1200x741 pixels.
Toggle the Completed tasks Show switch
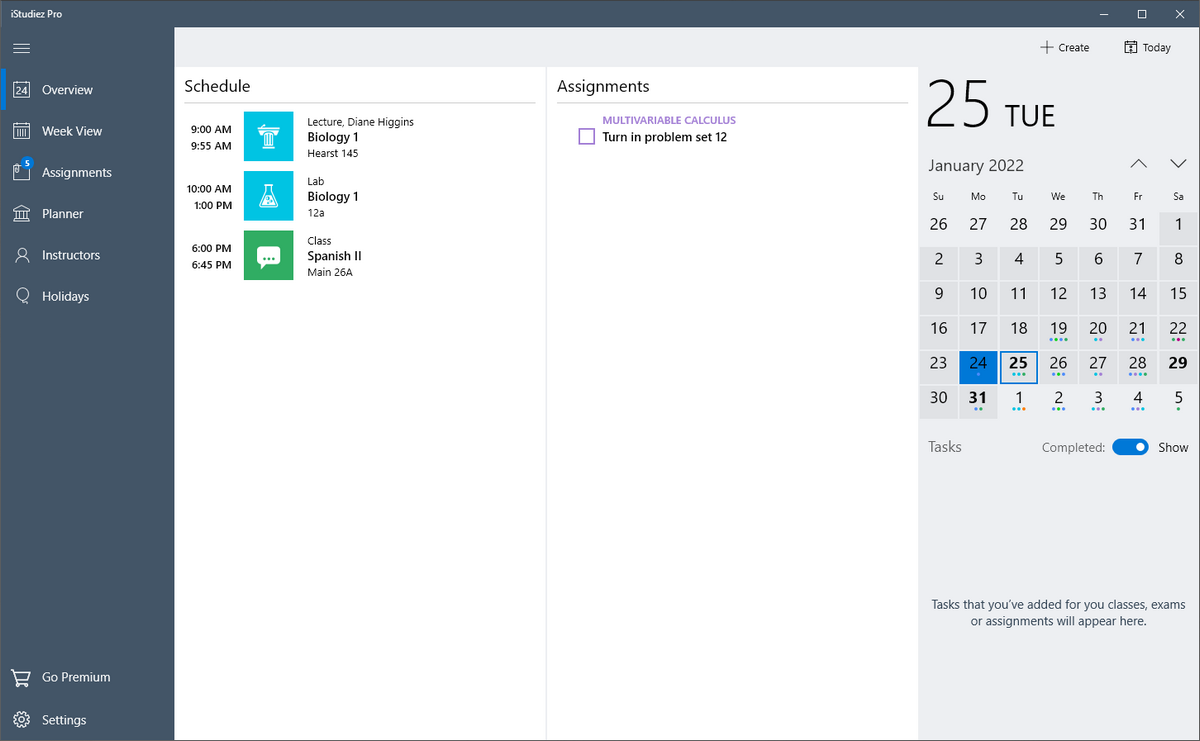[x=1130, y=448]
